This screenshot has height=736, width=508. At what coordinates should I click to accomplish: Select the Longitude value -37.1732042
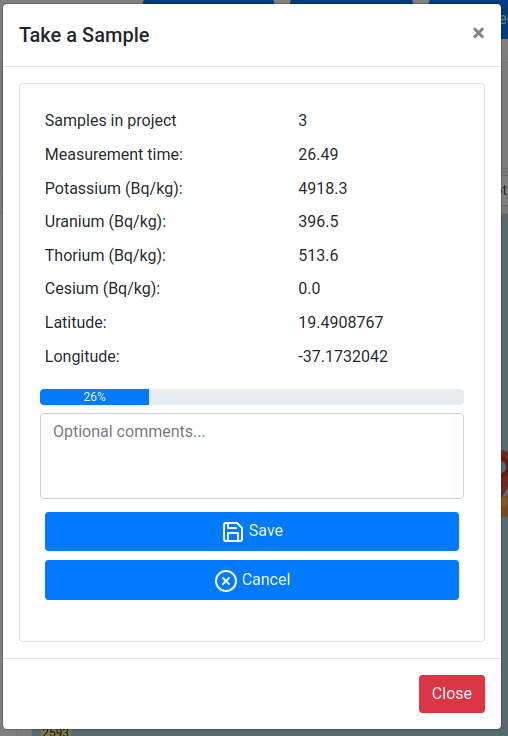tap(343, 356)
